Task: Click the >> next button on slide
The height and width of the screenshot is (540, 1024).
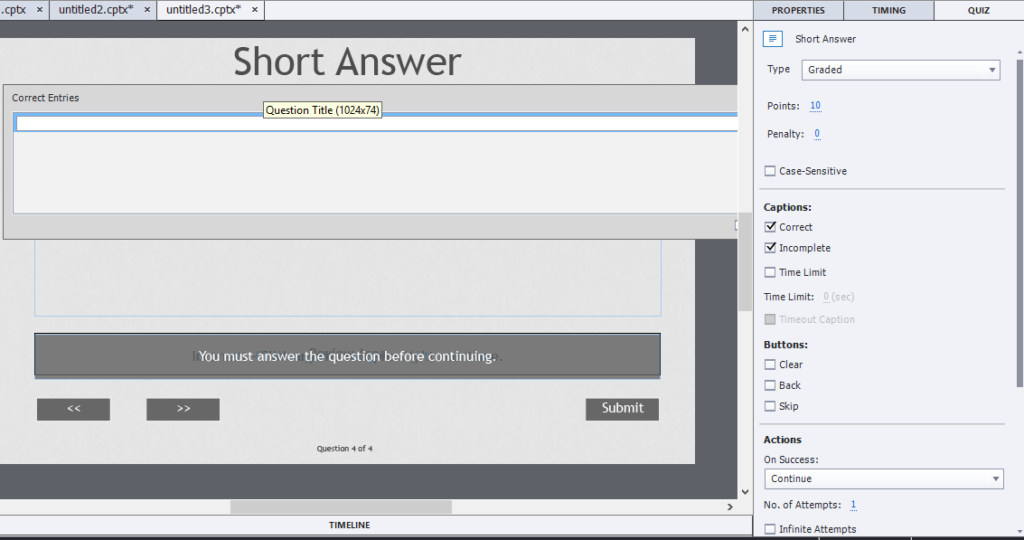Action: tap(183, 409)
